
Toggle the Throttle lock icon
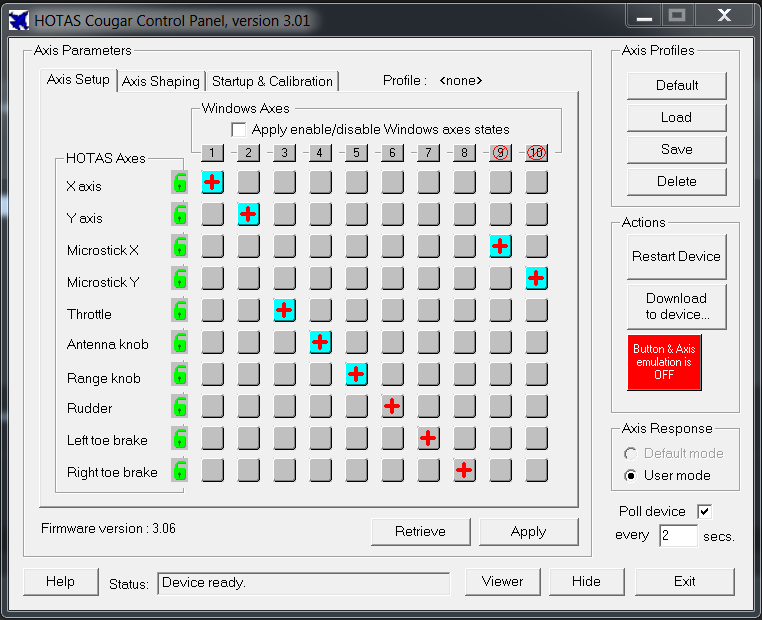click(179, 311)
